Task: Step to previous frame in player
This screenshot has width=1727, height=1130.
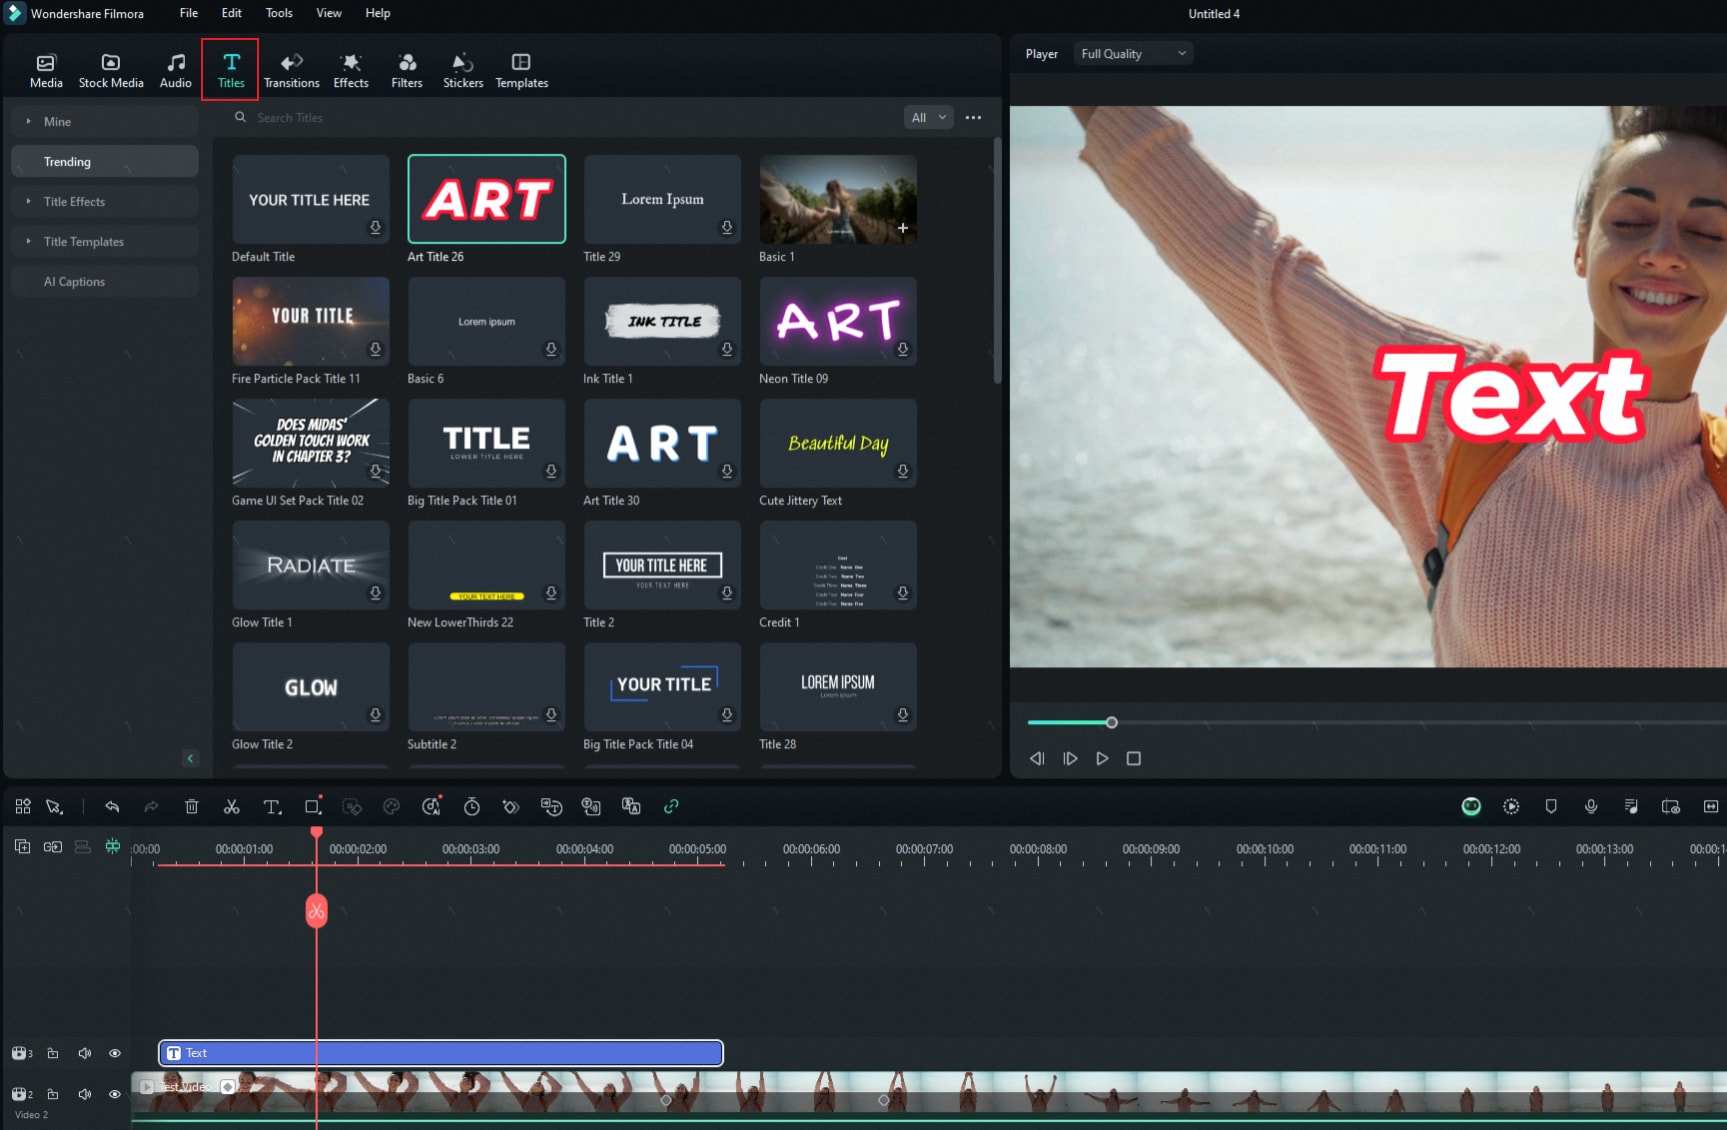Action: (1037, 758)
